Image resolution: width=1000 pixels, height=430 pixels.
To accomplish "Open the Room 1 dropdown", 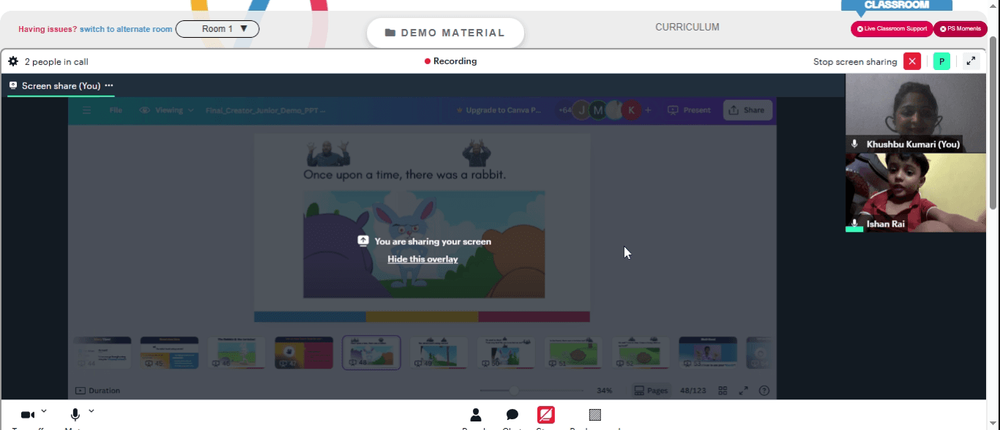I will [217, 29].
